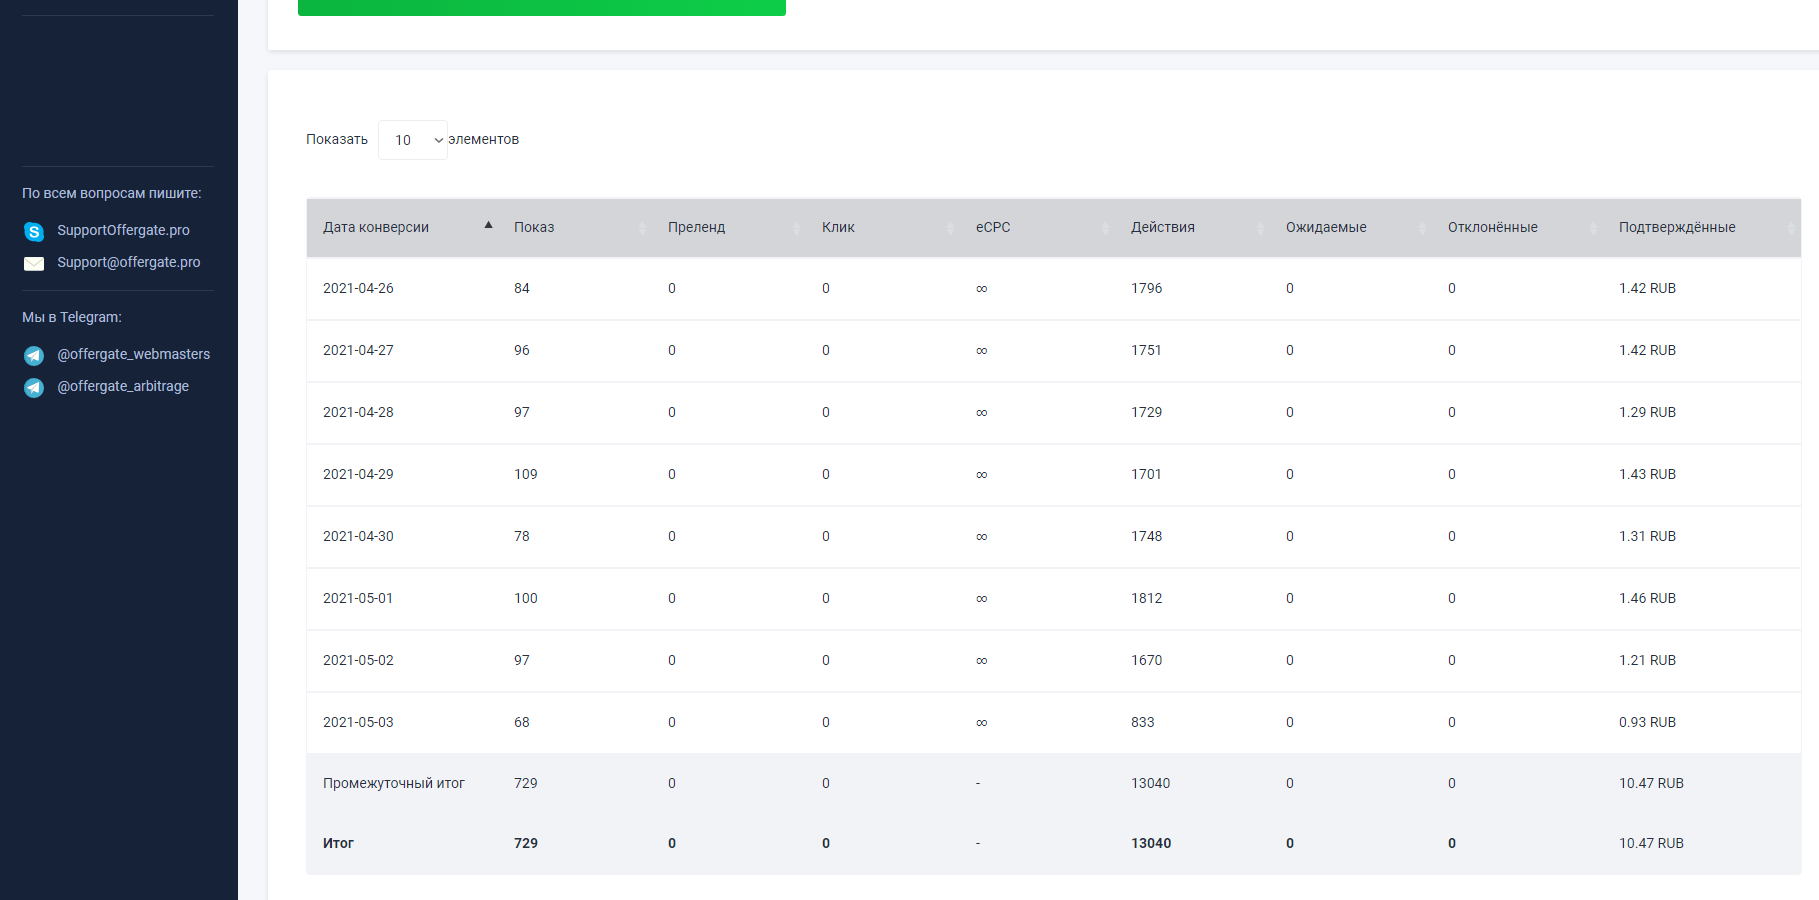The width and height of the screenshot is (1819, 900).
Task: Sort the table by eCPC column
Action: click(x=1037, y=228)
